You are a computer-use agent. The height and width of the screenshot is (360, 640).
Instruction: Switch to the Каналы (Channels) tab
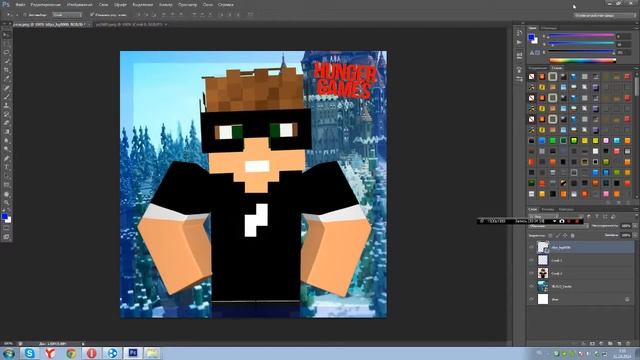(x=548, y=209)
